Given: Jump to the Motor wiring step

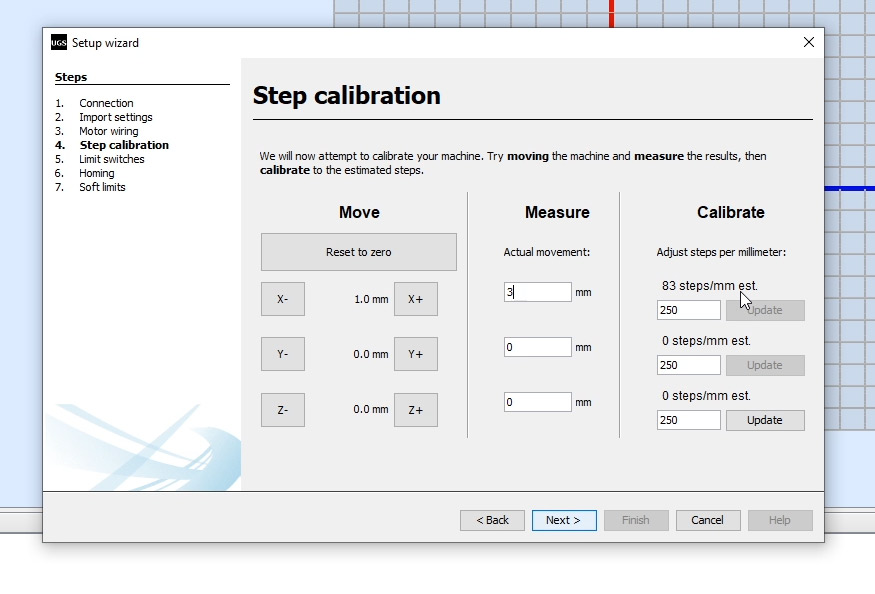Looking at the screenshot, I should [x=108, y=131].
